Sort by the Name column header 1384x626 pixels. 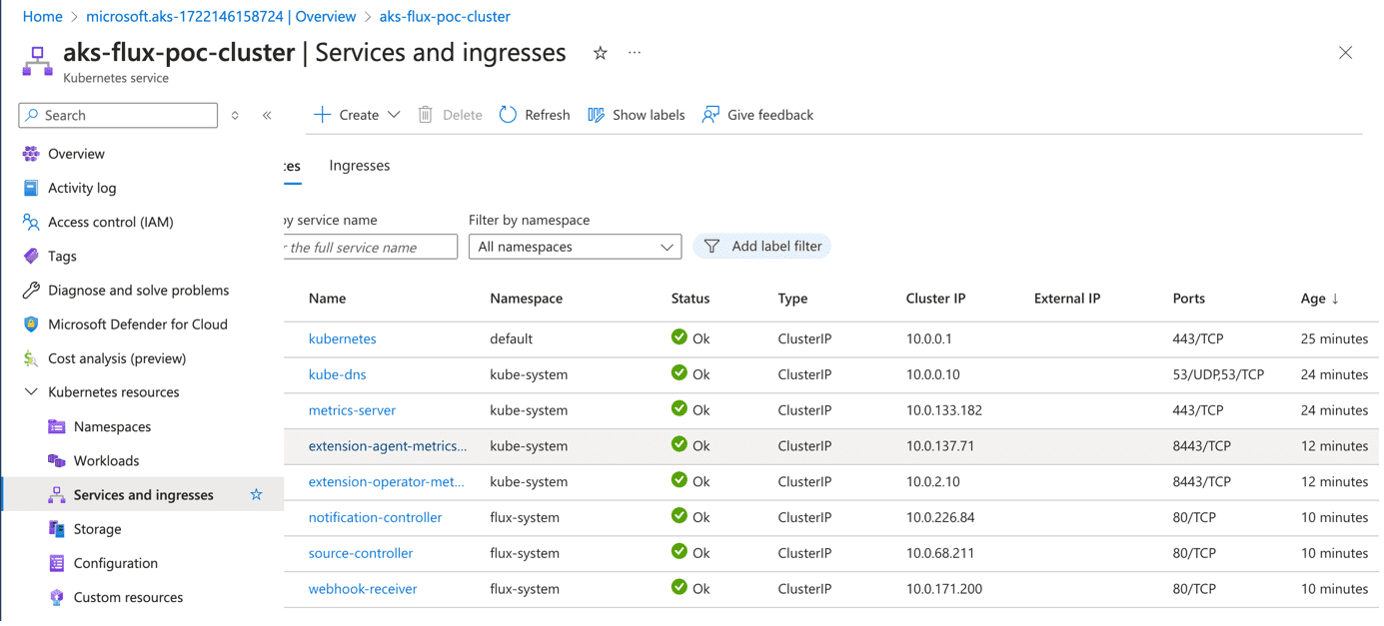pyautogui.click(x=327, y=298)
